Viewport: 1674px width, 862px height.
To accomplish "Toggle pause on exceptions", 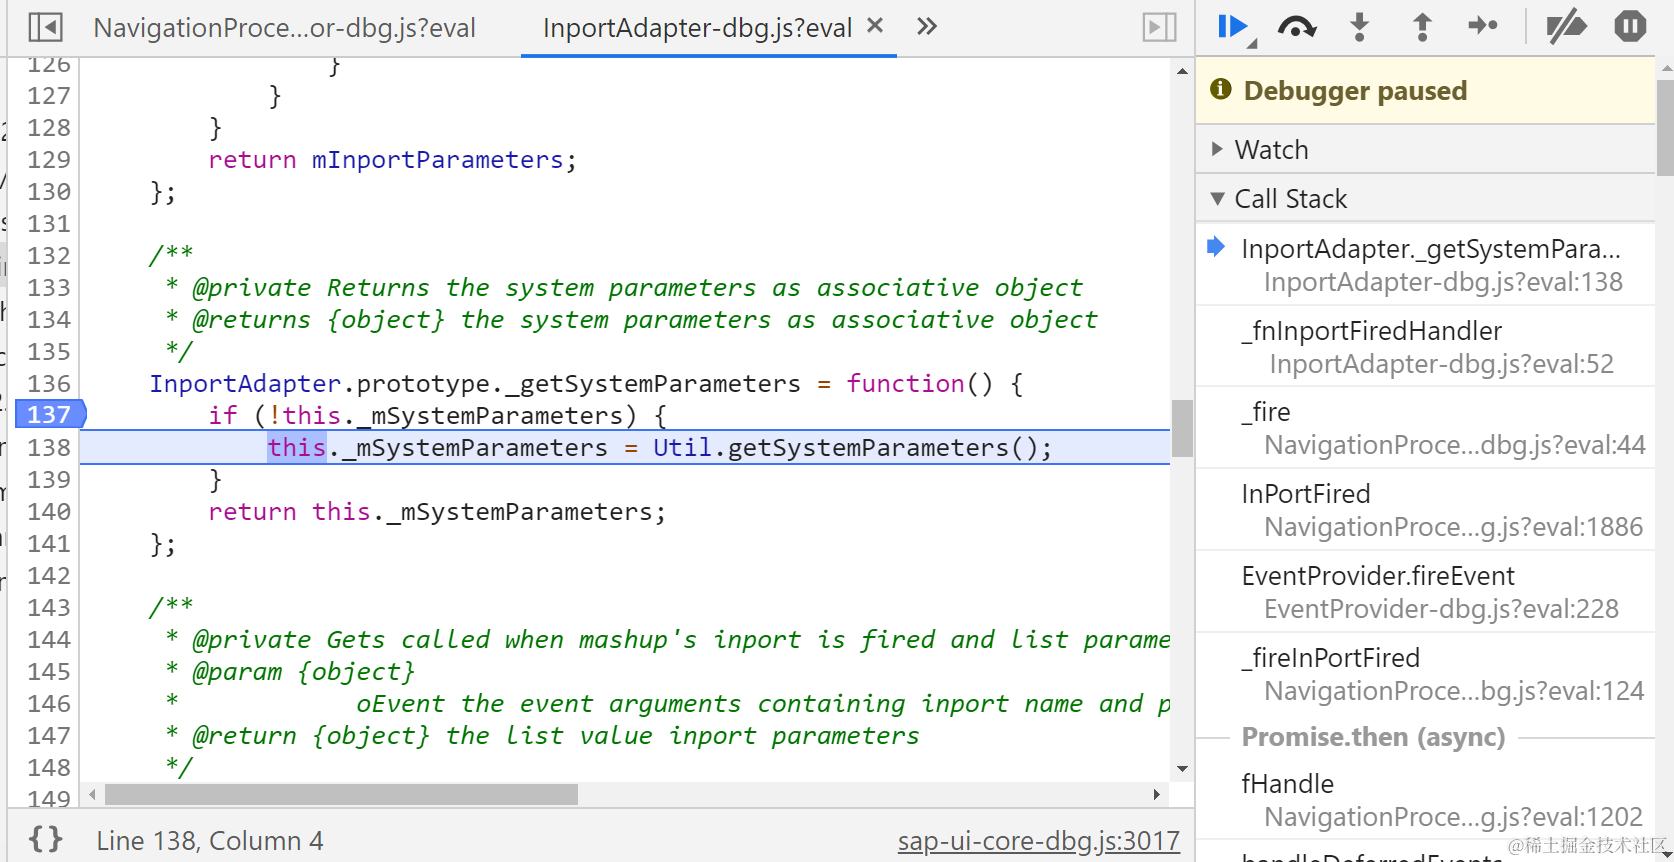I will pos(1630,26).
